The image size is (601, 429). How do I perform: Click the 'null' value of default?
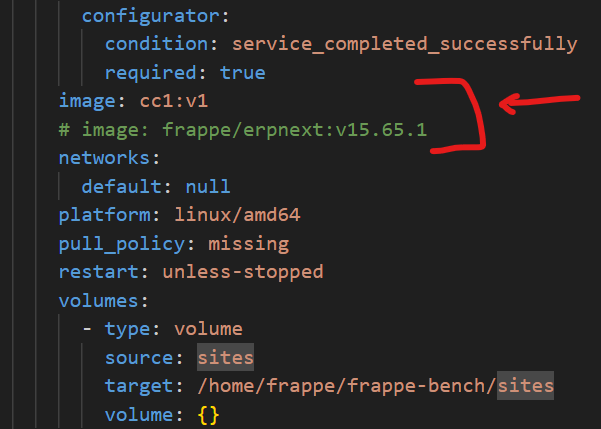[208, 187]
